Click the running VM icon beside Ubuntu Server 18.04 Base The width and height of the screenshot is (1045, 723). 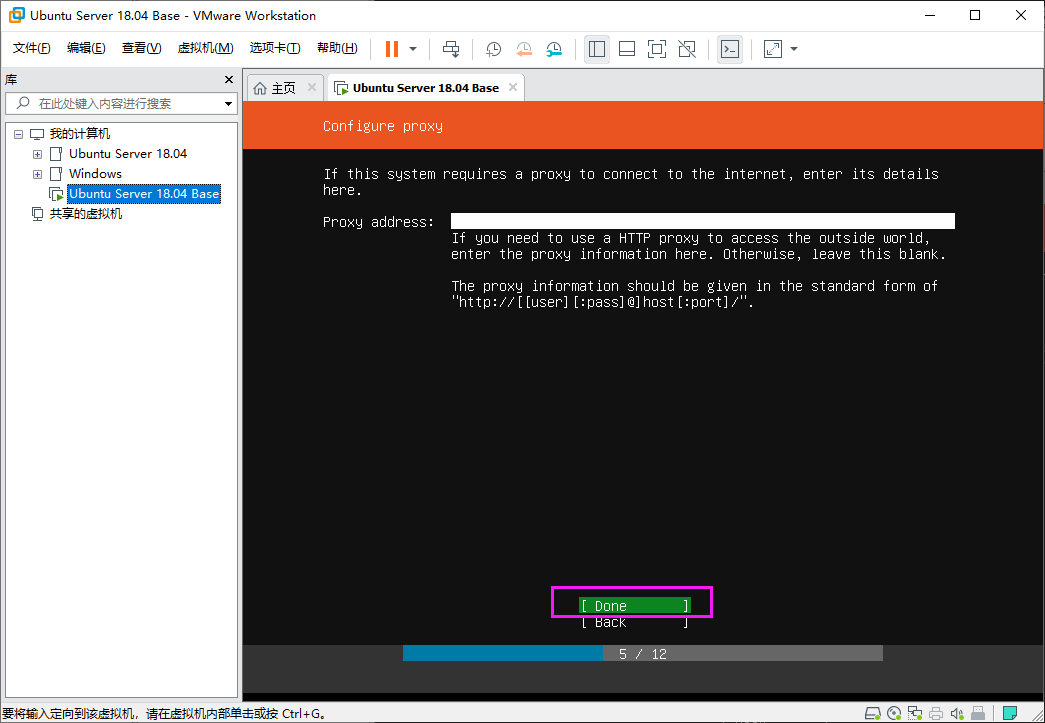57,194
